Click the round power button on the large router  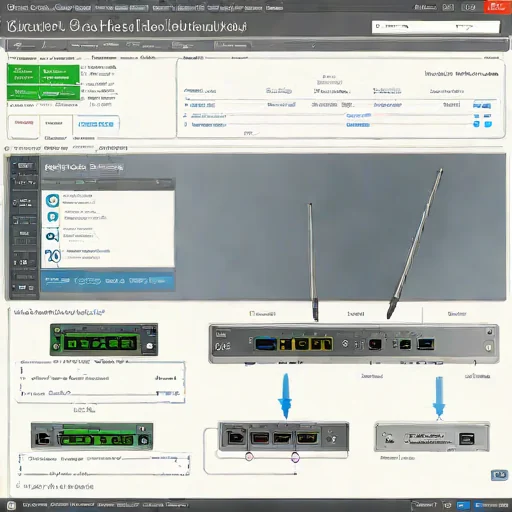pyautogui.click(x=488, y=348)
